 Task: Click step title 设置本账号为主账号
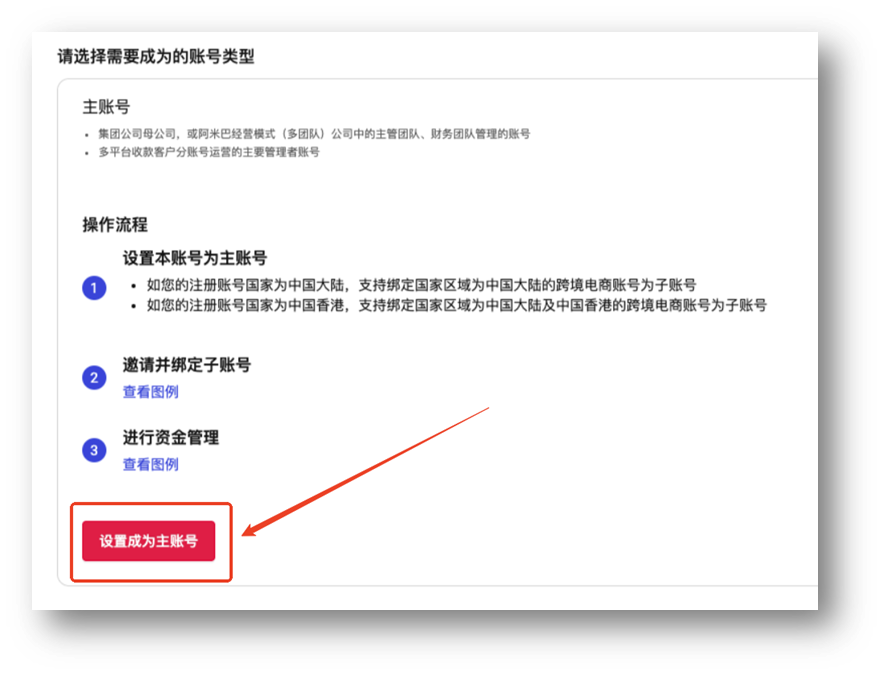[x=195, y=258]
